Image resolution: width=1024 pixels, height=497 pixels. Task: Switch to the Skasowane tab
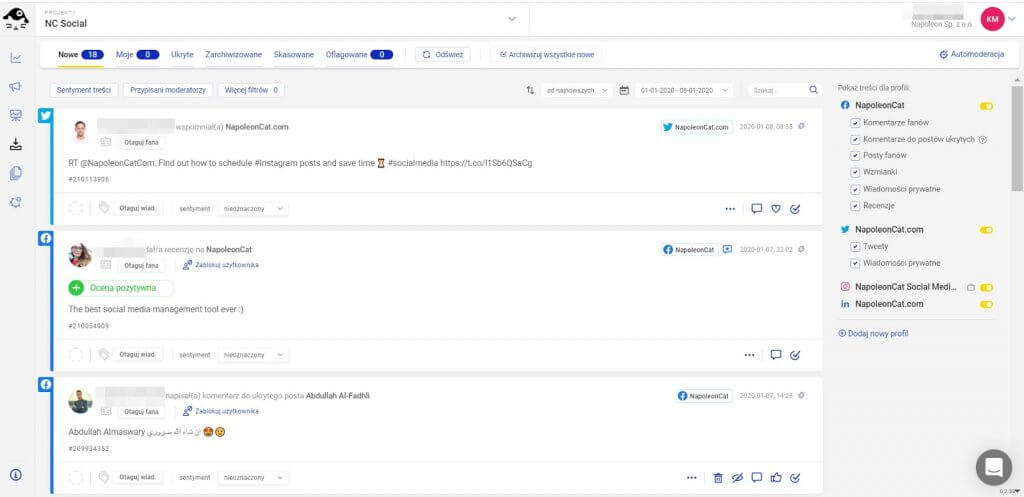click(294, 55)
